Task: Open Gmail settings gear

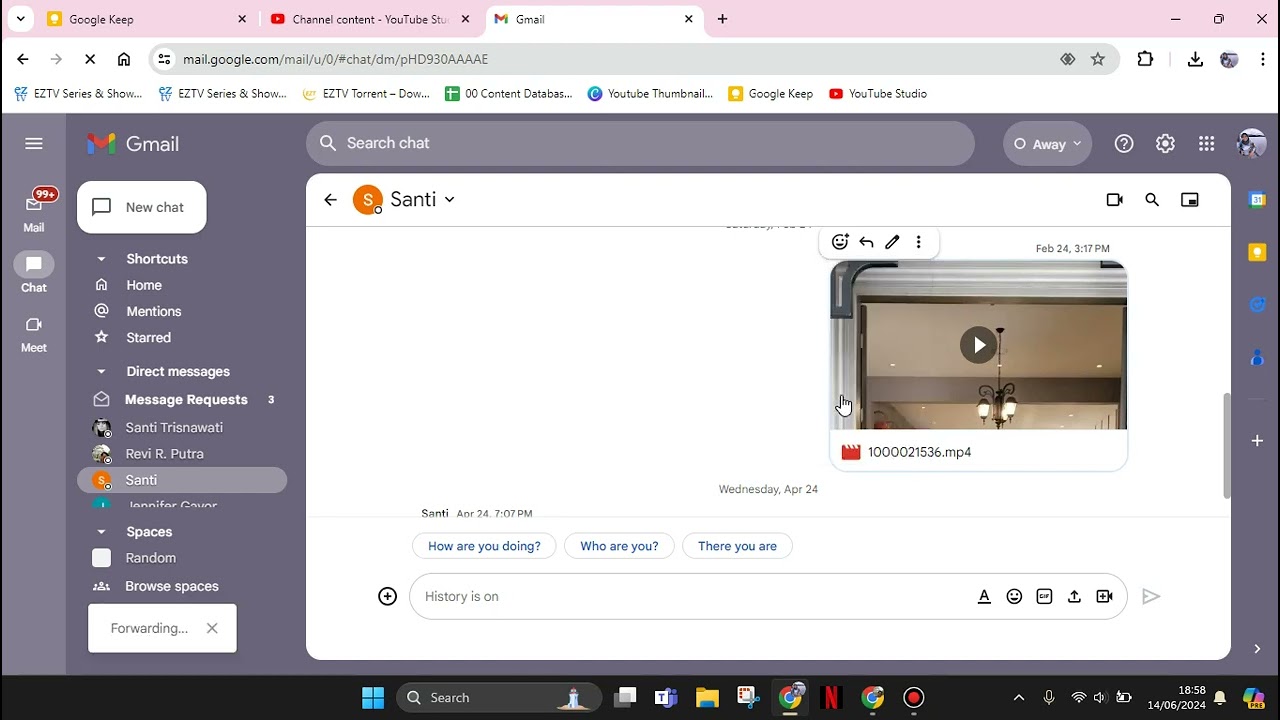Action: click(1165, 144)
